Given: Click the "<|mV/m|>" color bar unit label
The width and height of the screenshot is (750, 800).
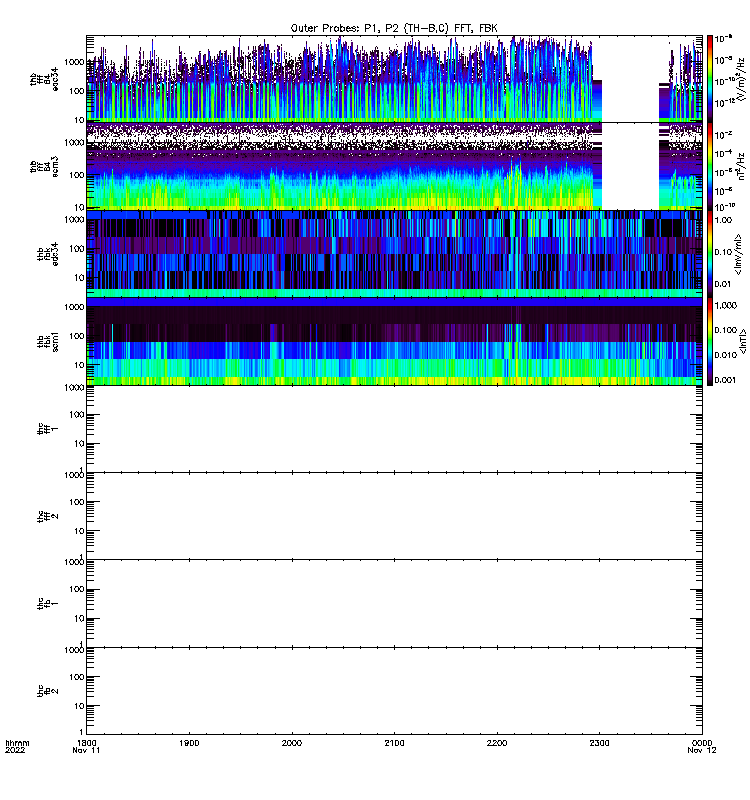Looking at the screenshot, I should pyautogui.click(x=738, y=254).
